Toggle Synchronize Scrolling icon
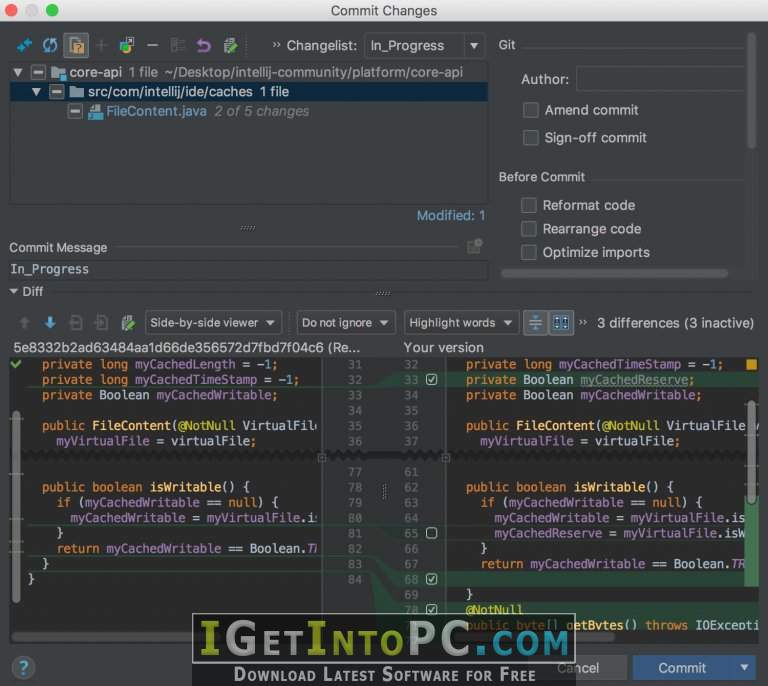 561,323
